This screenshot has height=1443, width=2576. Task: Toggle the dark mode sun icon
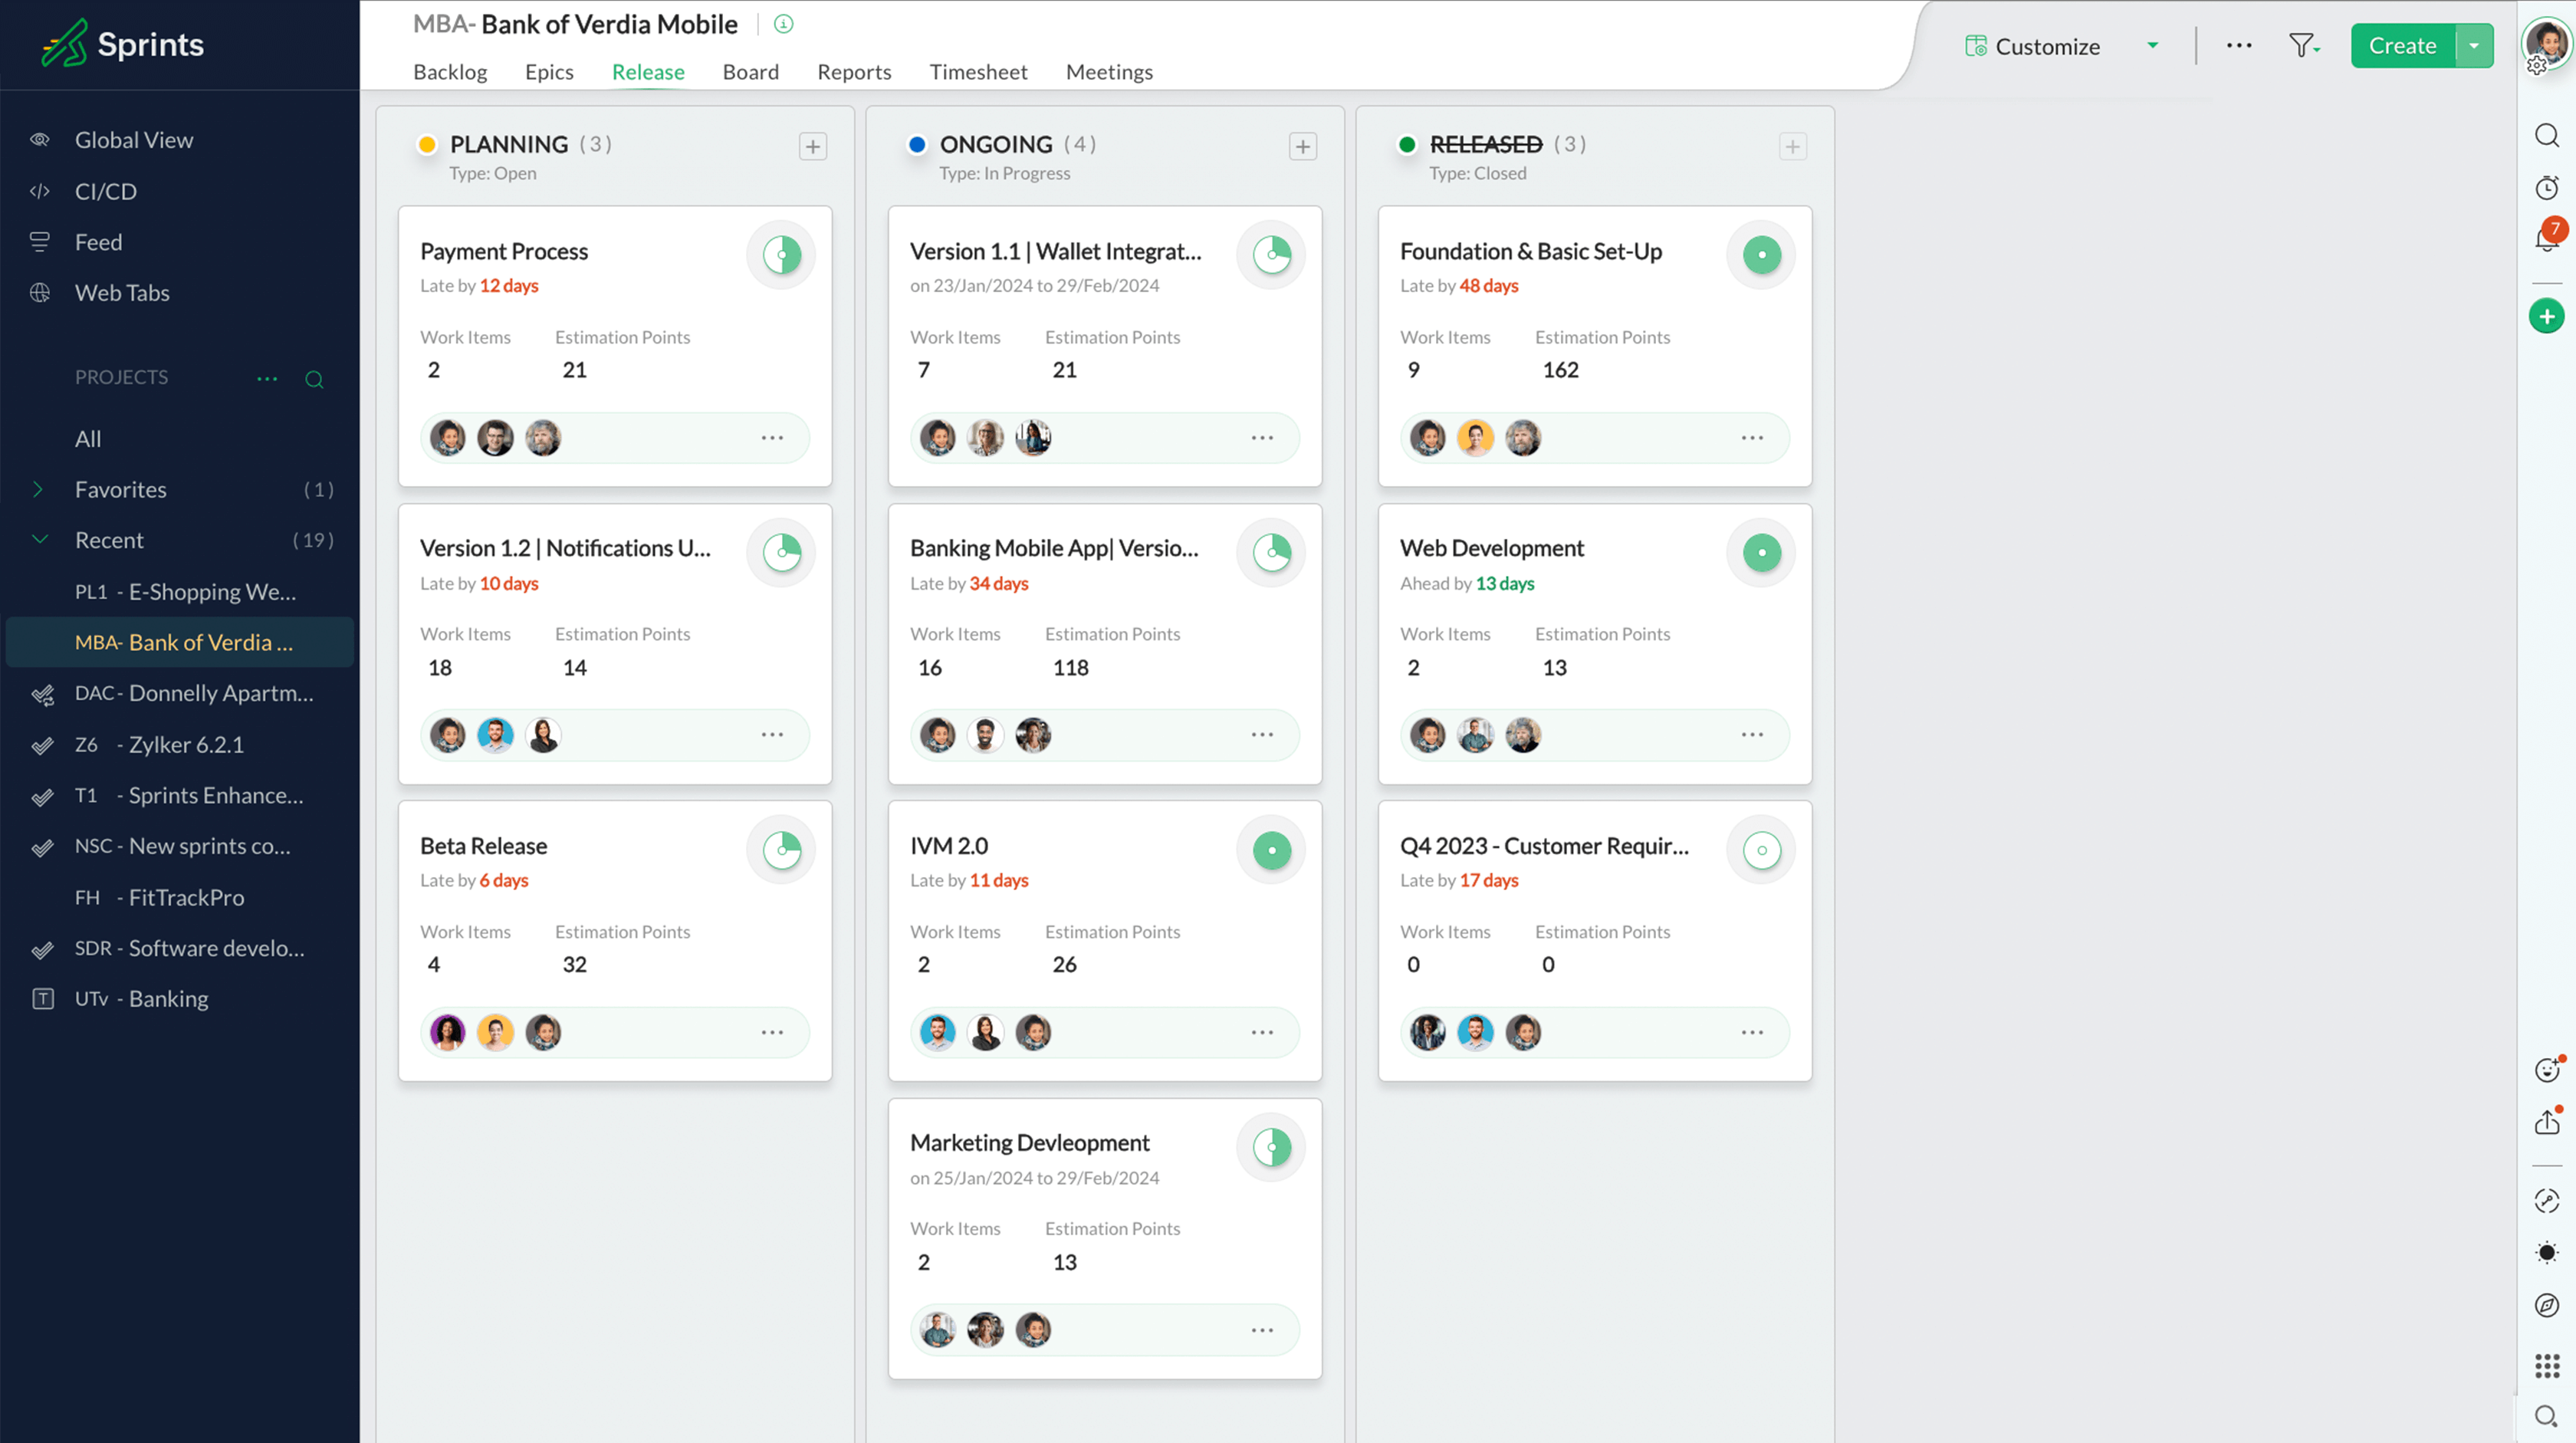tap(2546, 1252)
